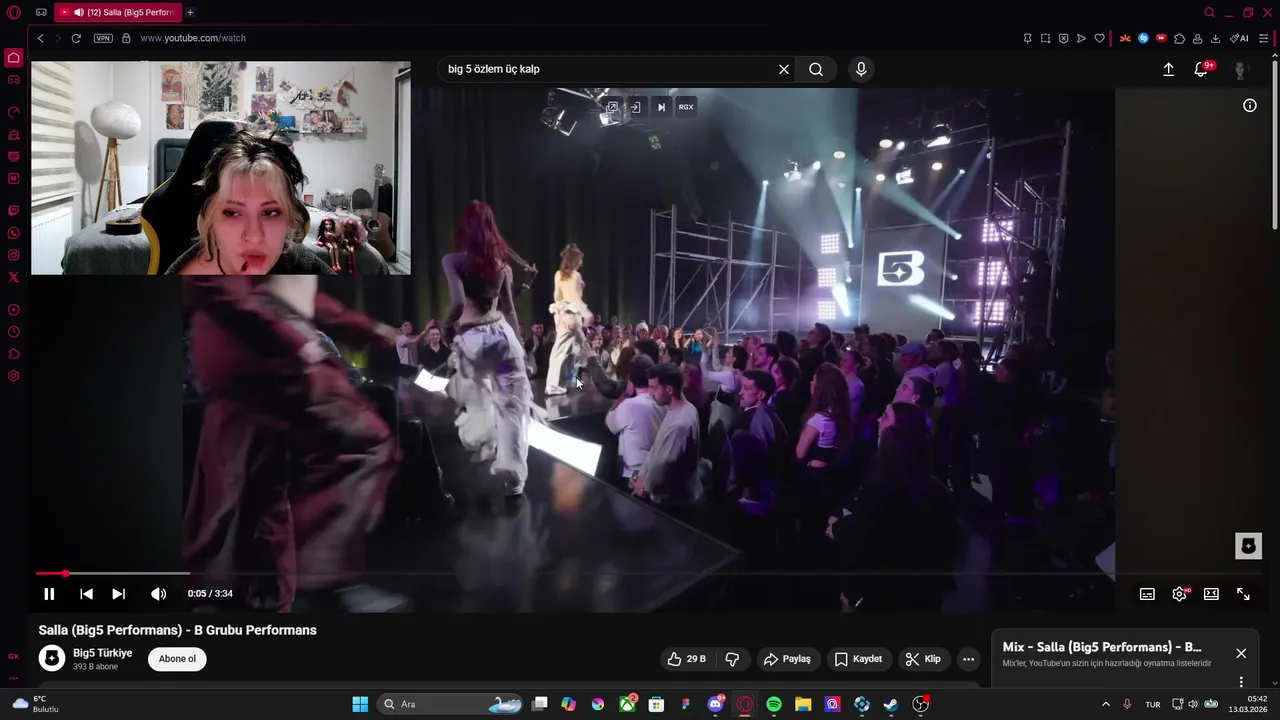Open the extensions cube icon
The height and width of the screenshot is (720, 1280).
(x=1179, y=38)
